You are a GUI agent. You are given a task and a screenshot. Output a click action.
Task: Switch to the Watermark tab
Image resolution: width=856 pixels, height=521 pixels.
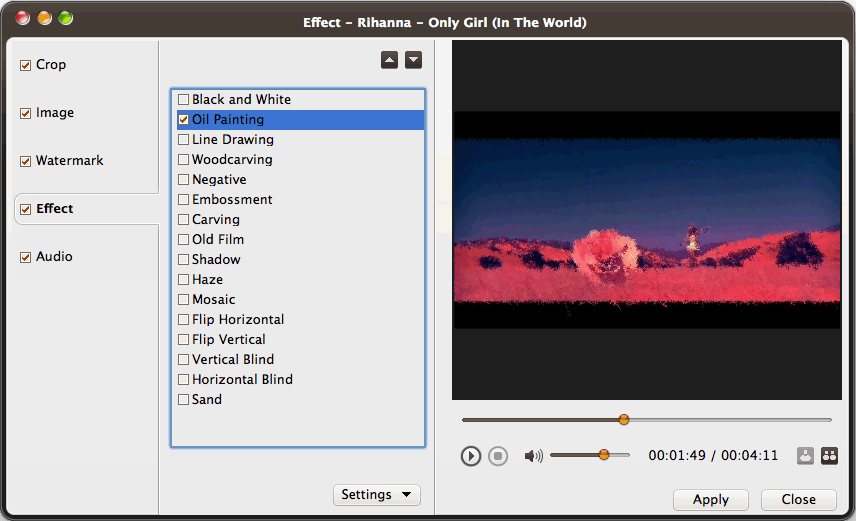[69, 161]
